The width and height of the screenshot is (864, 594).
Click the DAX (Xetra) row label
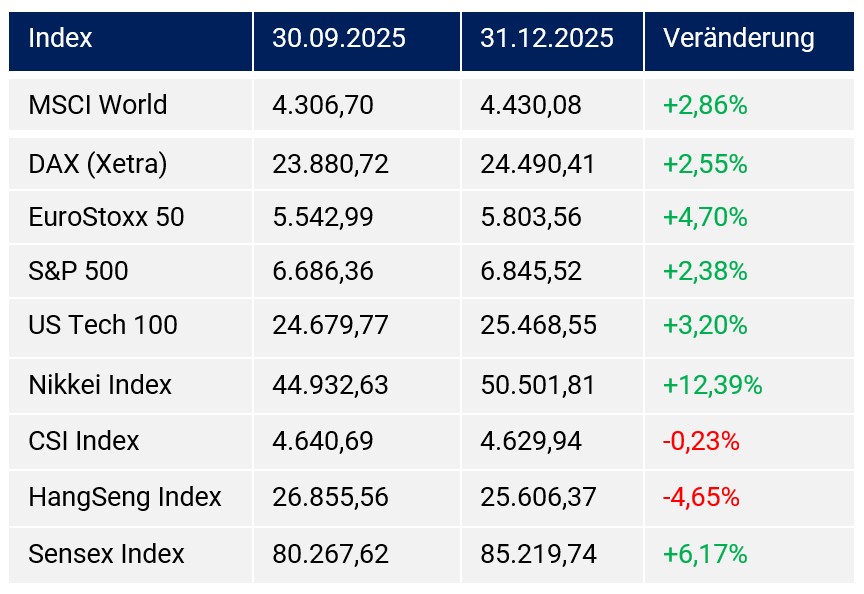pos(98,164)
